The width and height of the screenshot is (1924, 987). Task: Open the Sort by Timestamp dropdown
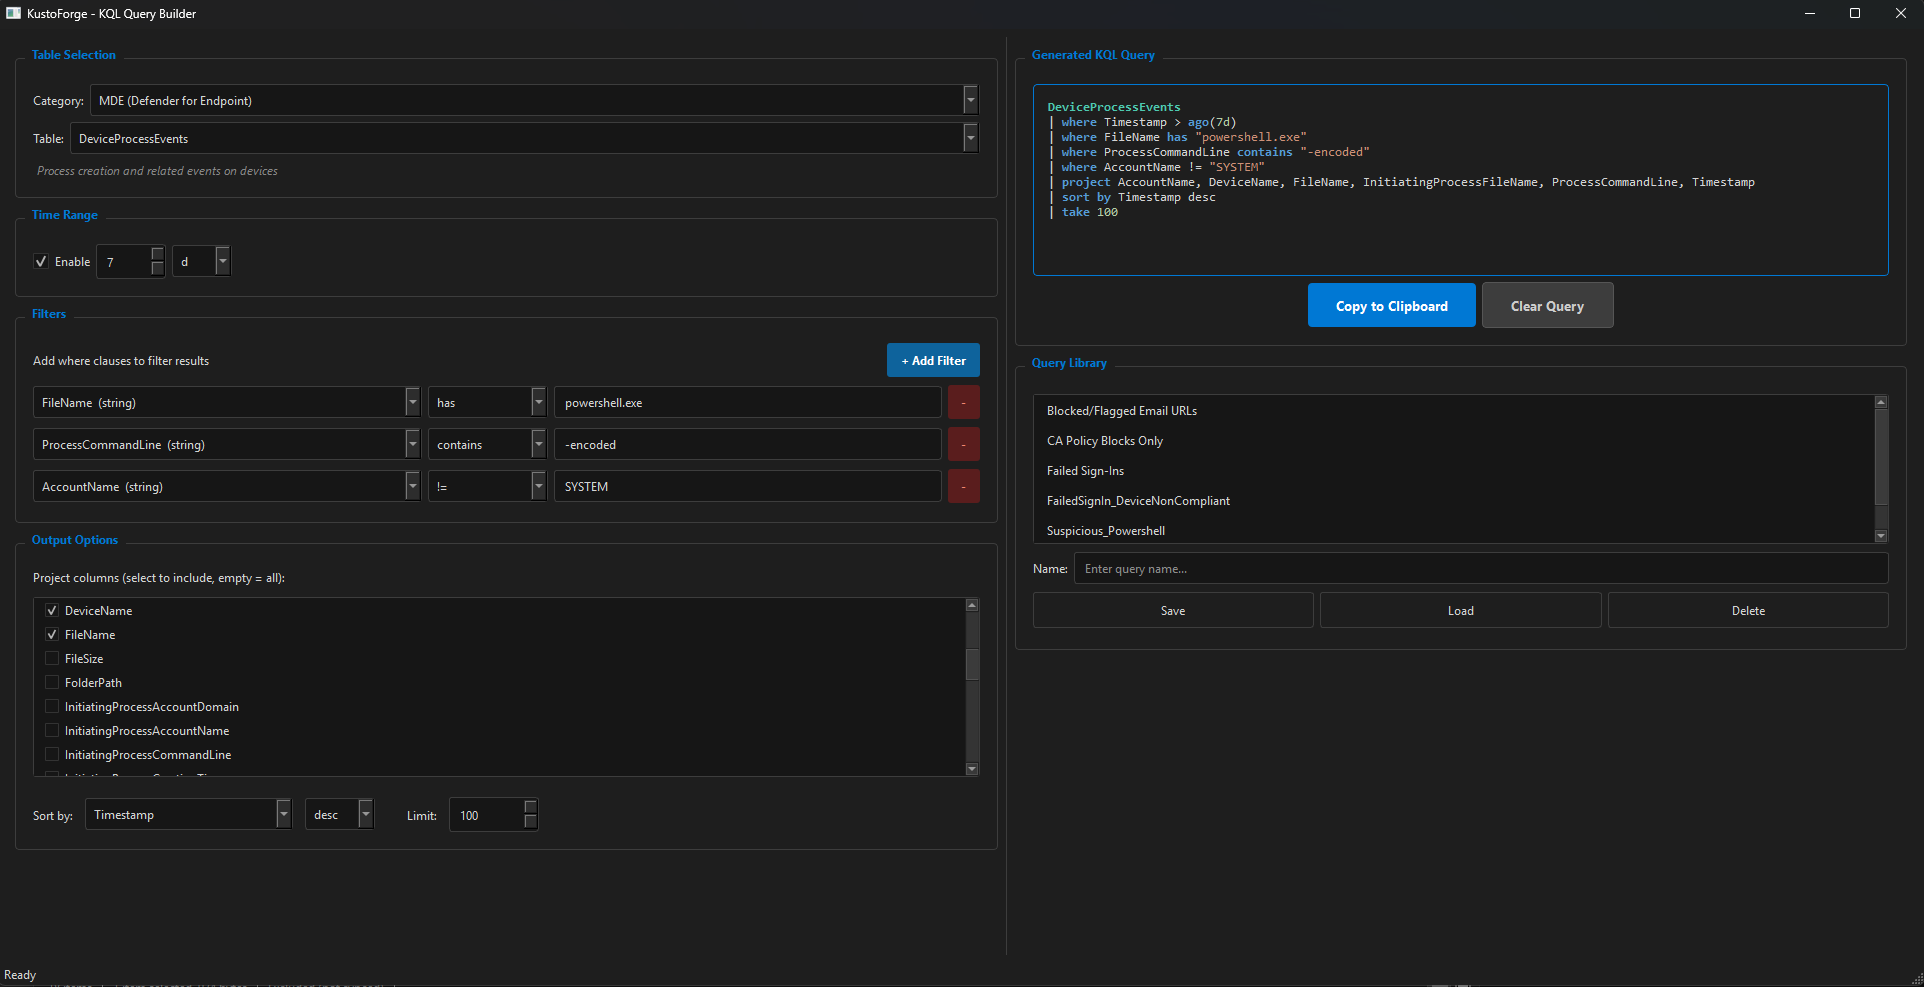coord(188,814)
